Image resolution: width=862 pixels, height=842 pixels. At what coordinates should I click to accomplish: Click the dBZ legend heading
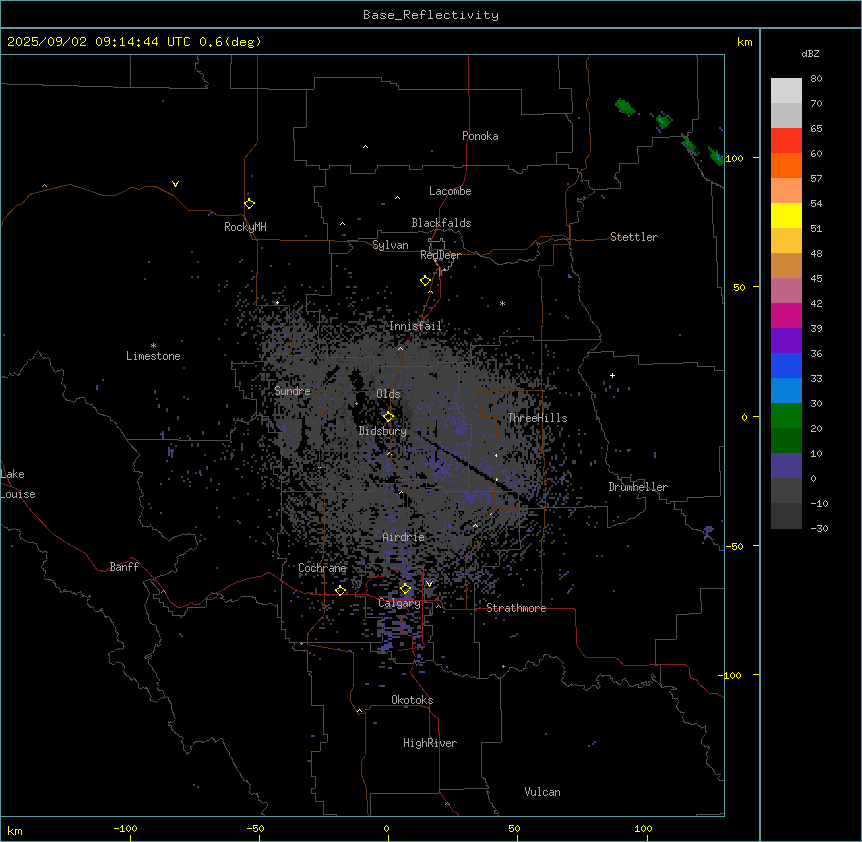[810, 53]
